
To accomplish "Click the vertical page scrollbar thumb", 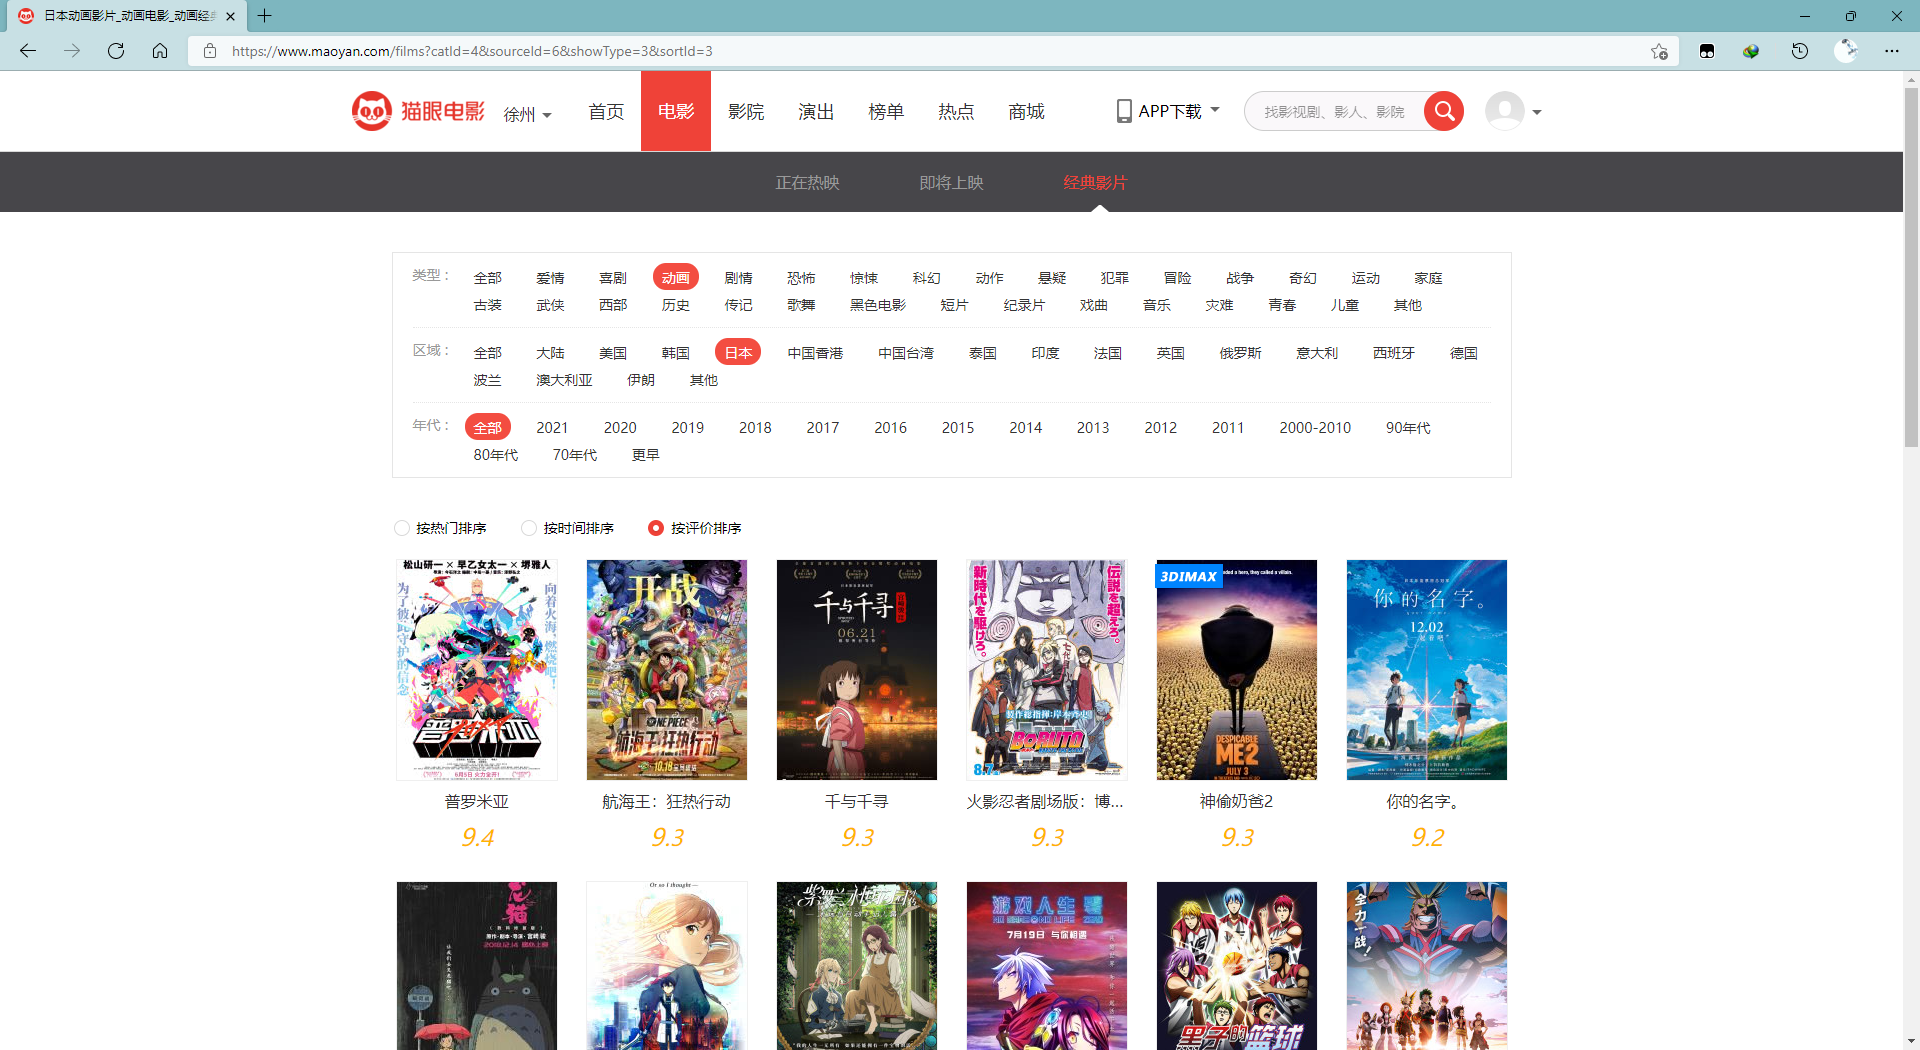I will click(1911, 267).
